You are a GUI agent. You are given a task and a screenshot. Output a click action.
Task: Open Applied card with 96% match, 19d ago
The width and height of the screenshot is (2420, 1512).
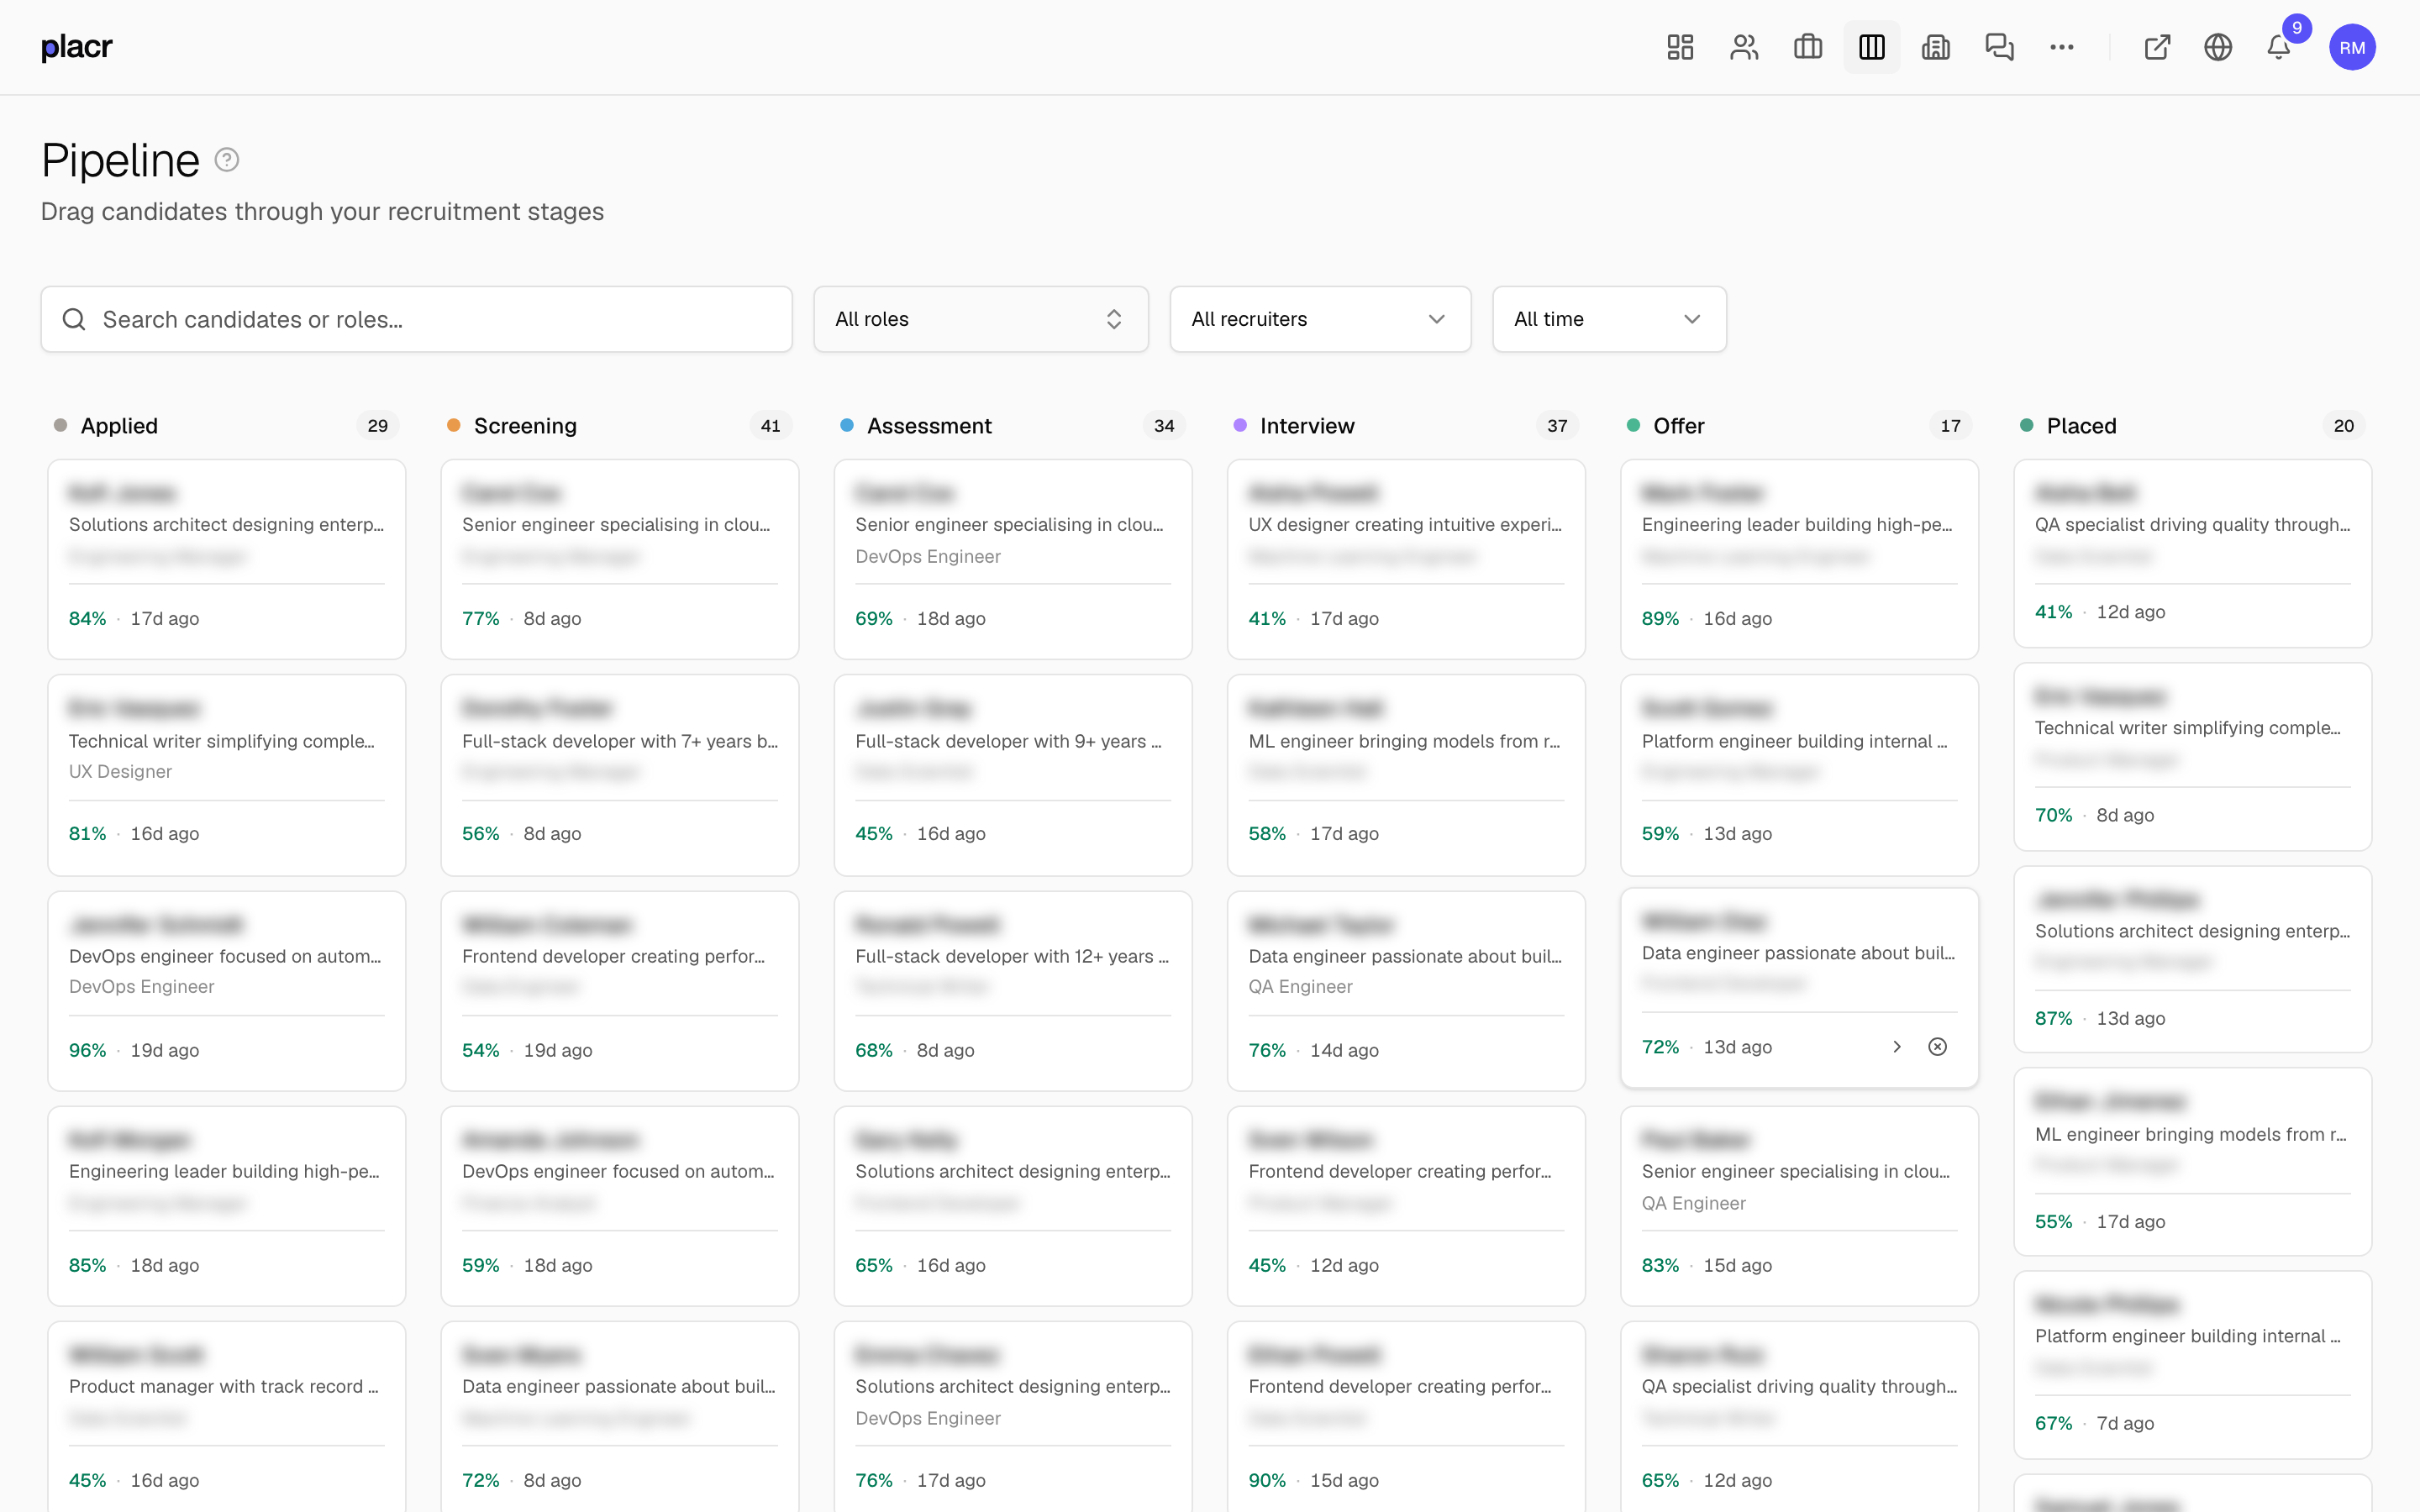[x=227, y=991]
